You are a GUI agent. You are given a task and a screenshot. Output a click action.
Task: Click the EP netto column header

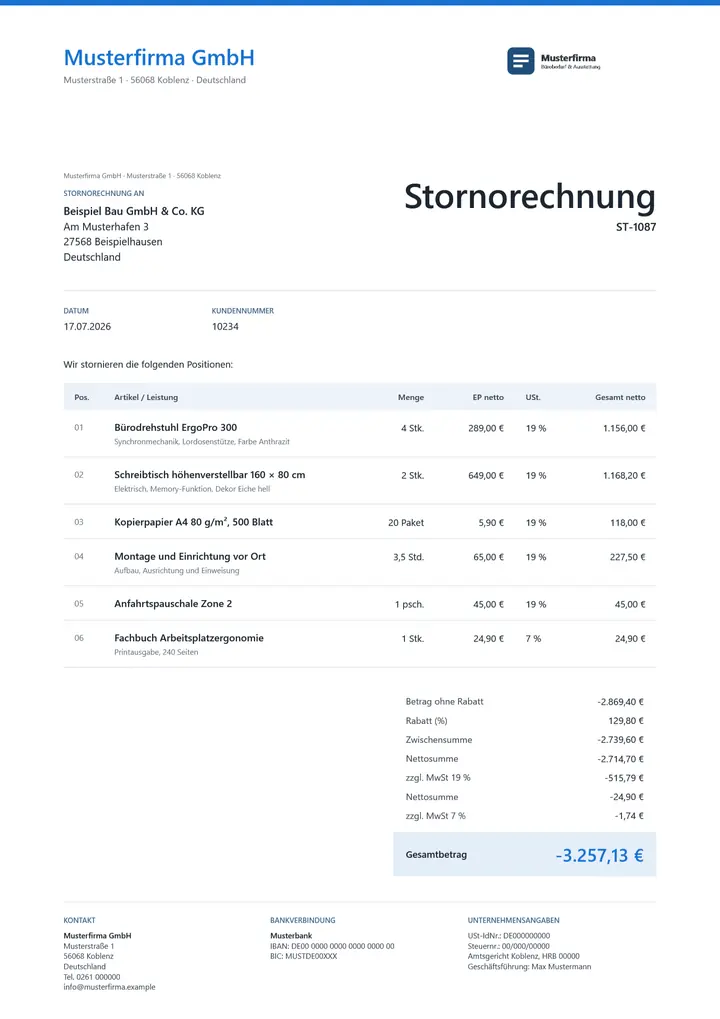(x=488, y=397)
